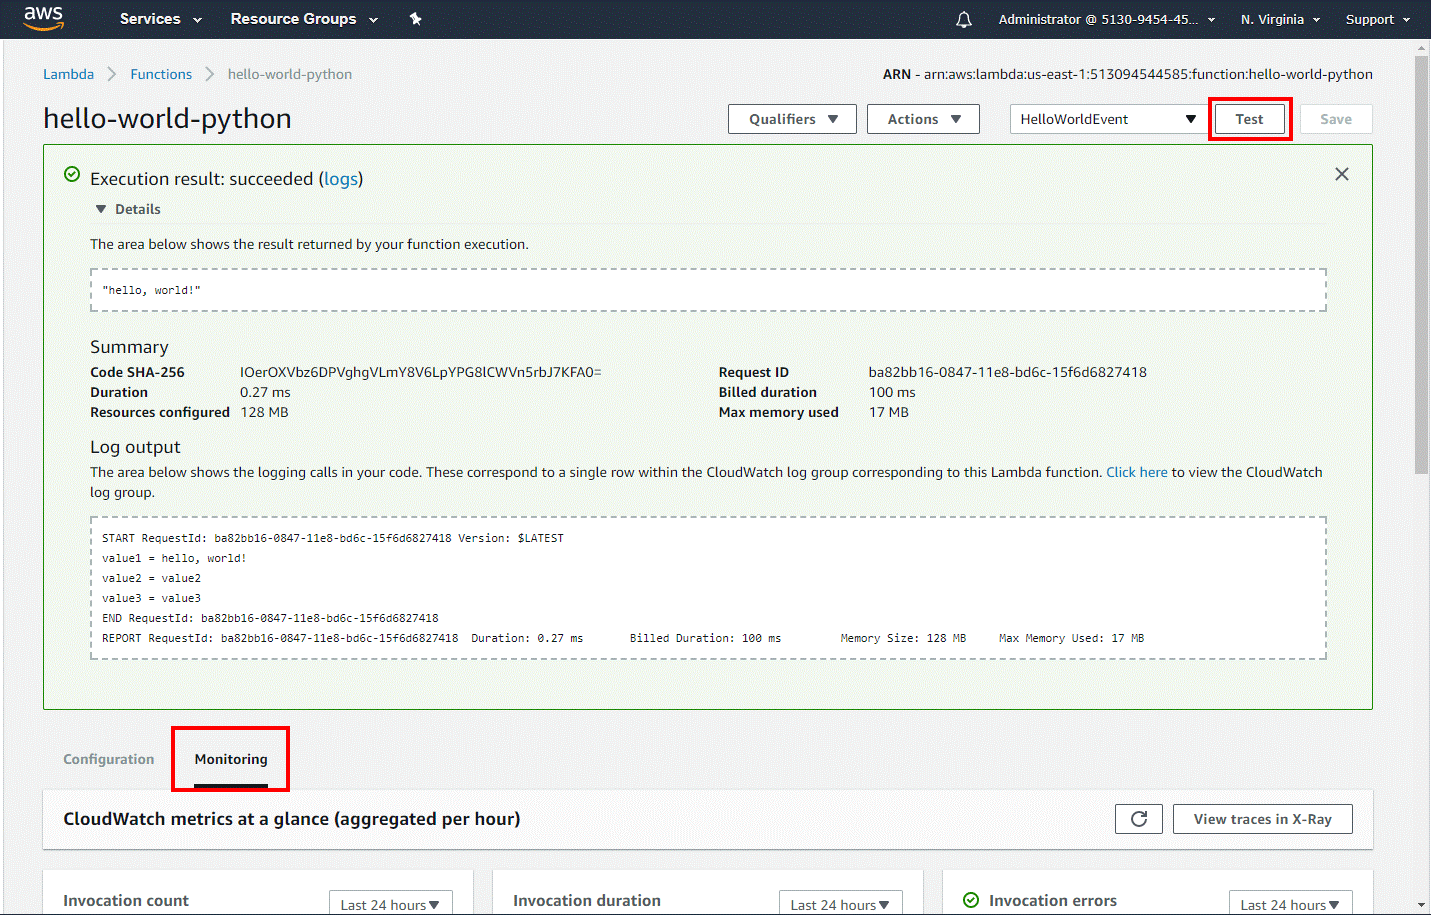1431x915 pixels.
Task: Go to the Lambda breadcrumb
Action: (68, 74)
